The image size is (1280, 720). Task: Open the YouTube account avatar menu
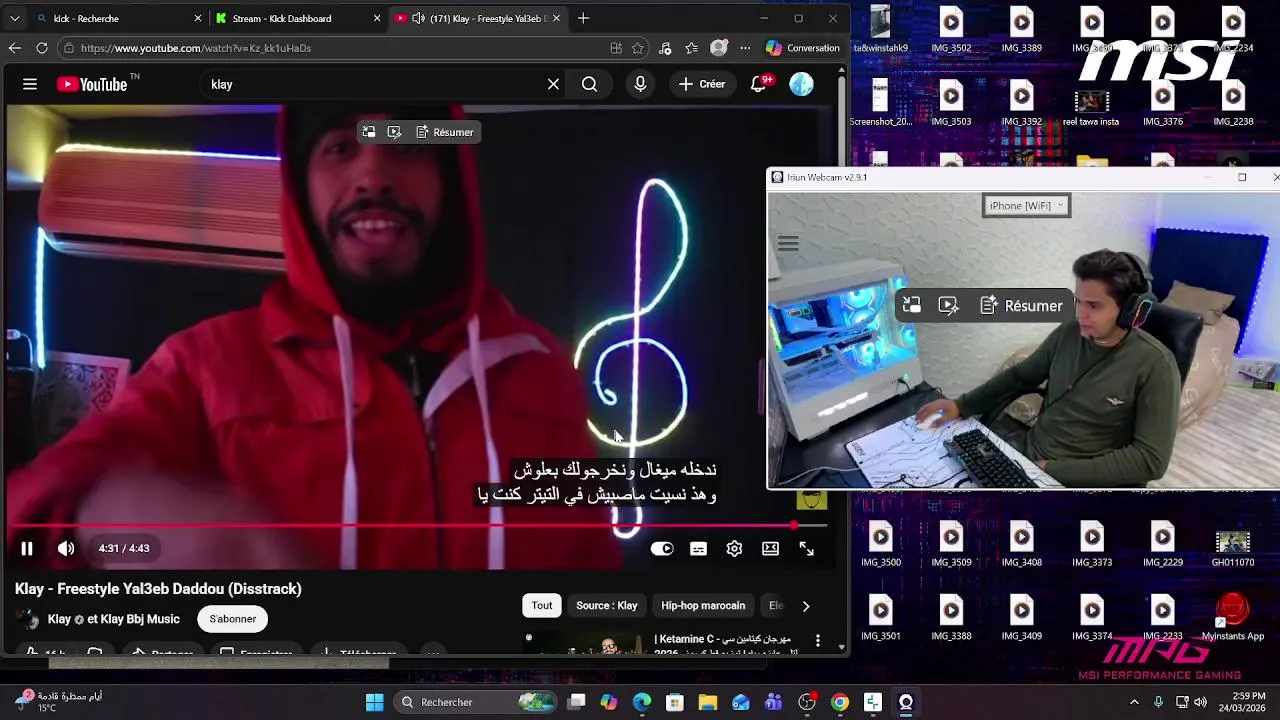click(x=802, y=85)
